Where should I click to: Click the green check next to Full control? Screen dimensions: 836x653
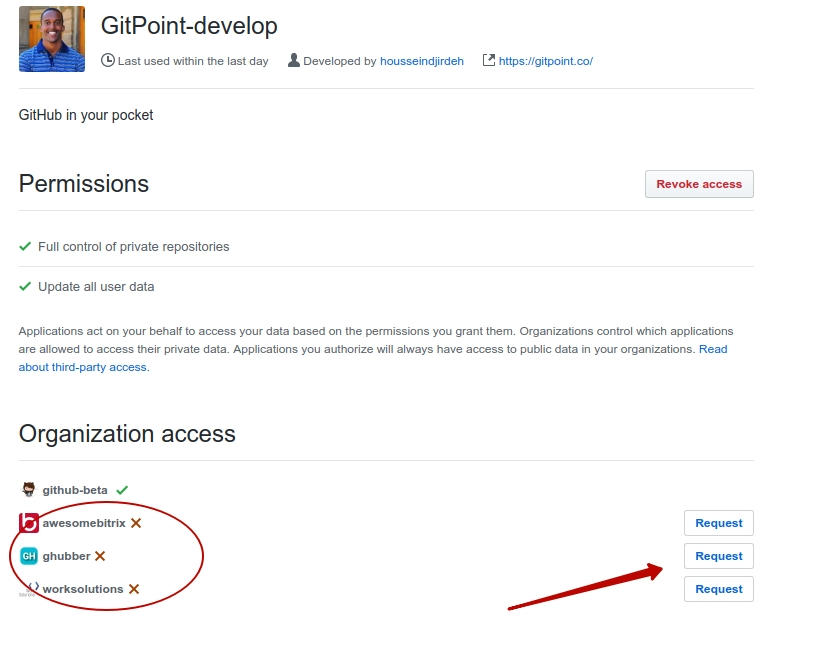point(25,246)
